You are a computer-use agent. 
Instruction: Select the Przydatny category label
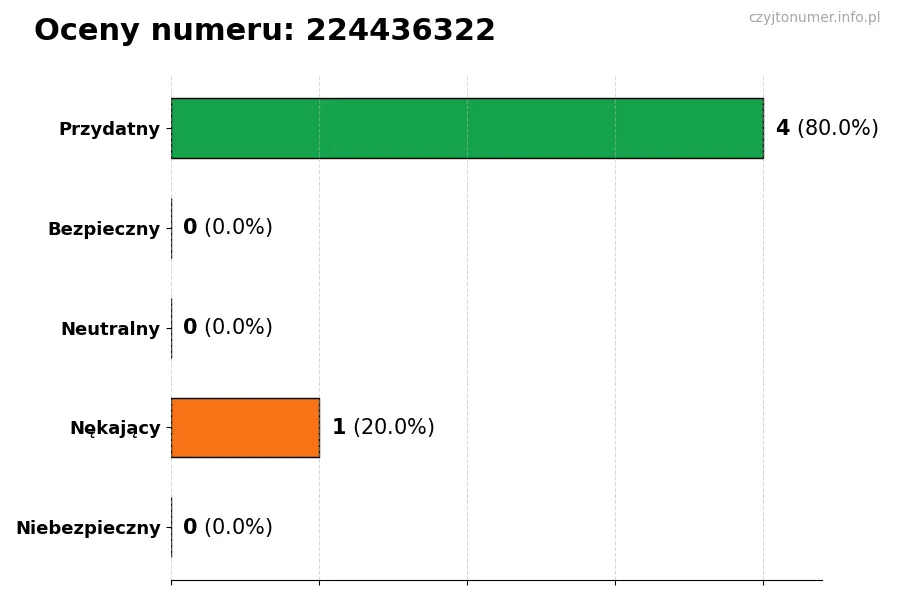pos(109,129)
